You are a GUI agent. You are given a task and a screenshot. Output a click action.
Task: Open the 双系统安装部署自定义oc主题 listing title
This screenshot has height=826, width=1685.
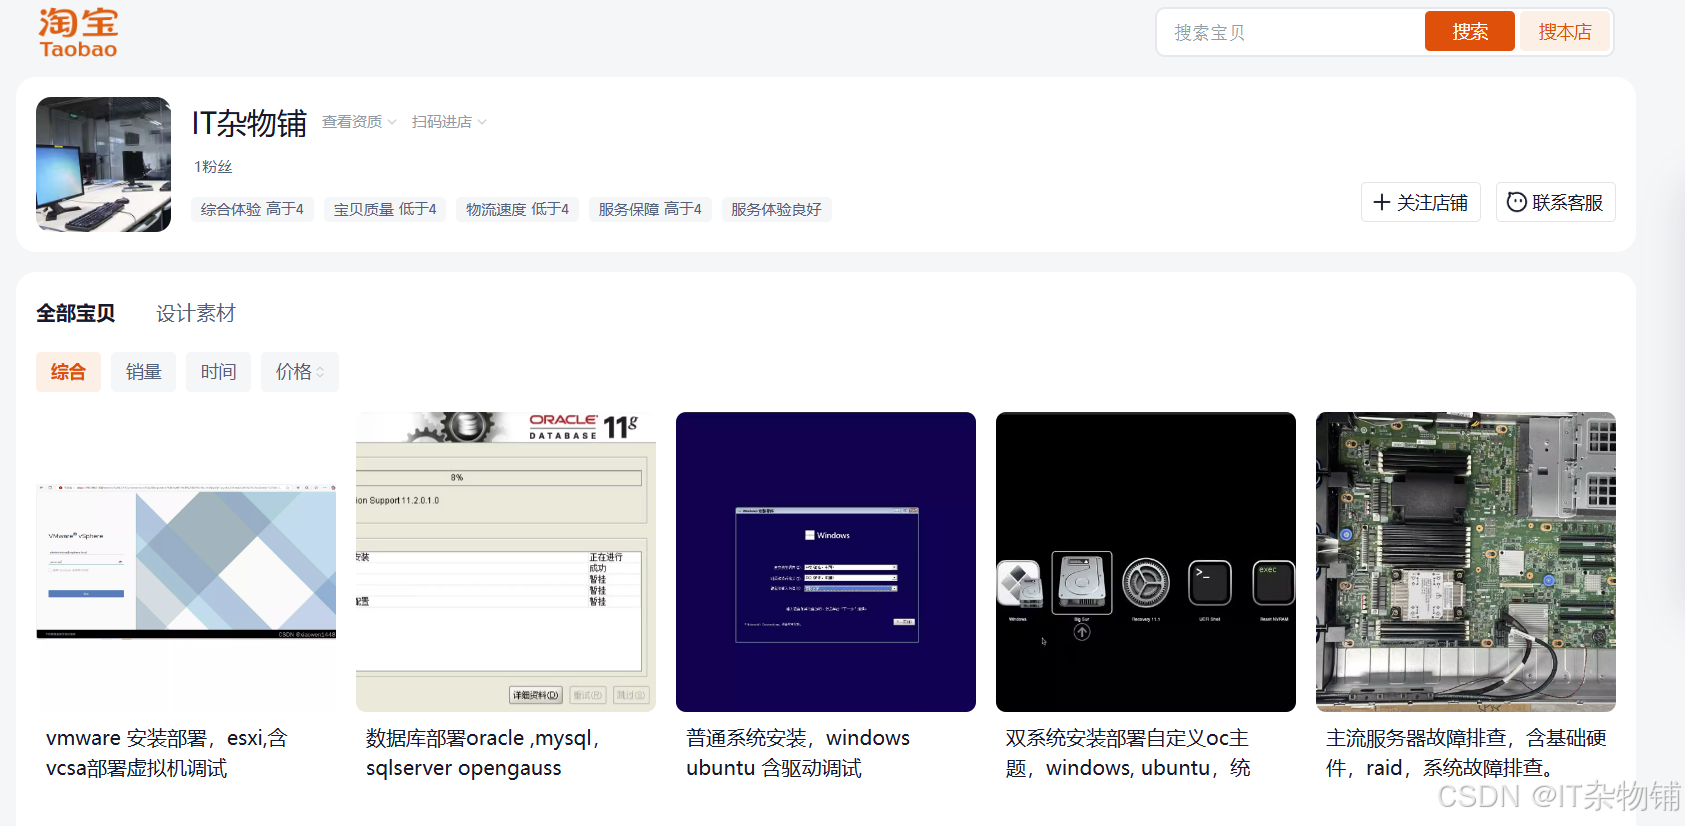pyautogui.click(x=1128, y=753)
